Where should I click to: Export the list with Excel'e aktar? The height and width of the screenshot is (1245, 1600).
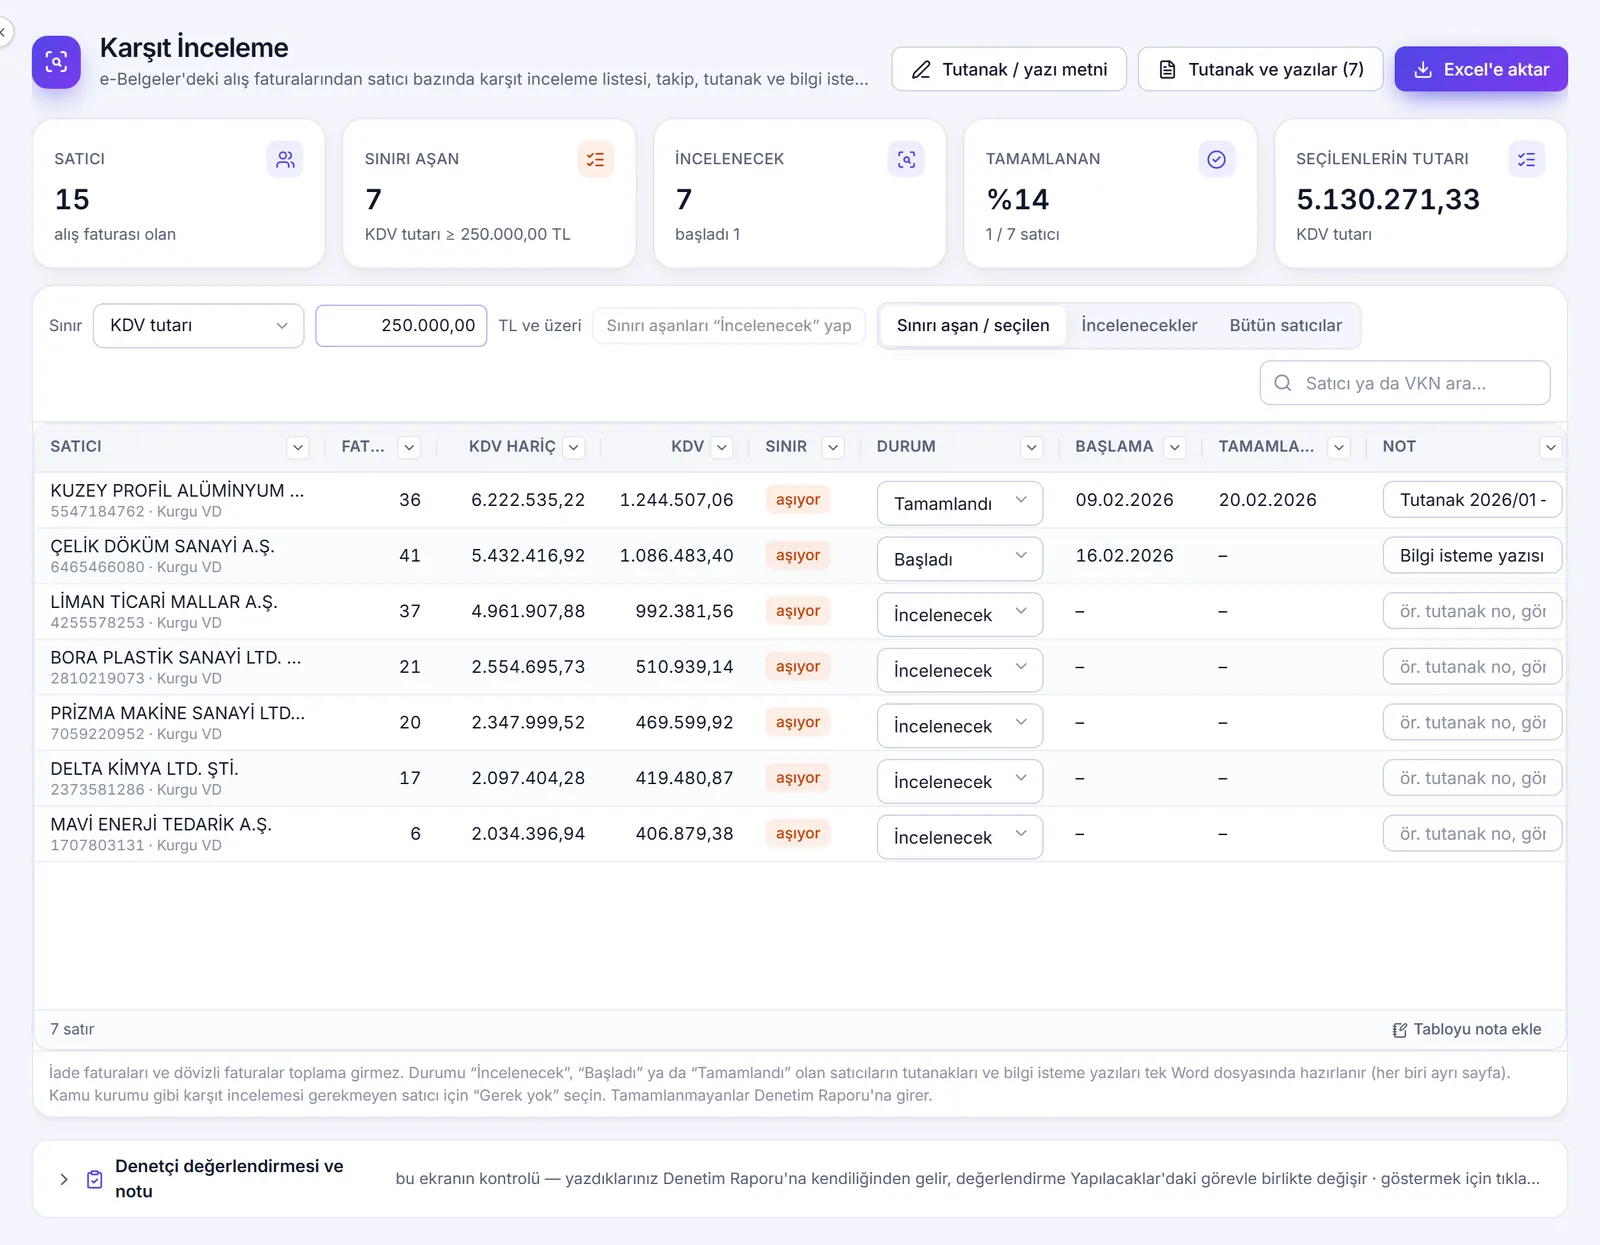(x=1481, y=69)
